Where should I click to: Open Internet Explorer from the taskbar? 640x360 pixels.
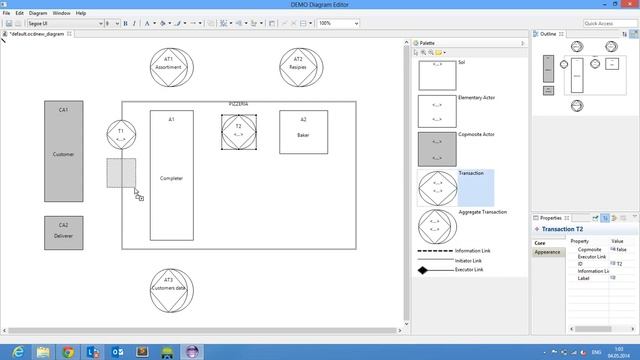point(18,352)
